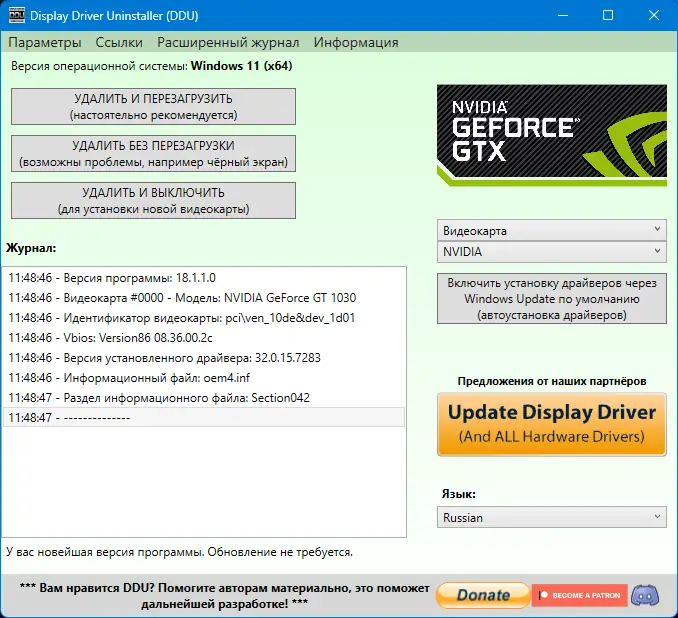The image size is (678, 618).
Task: Click the Donate PayPal button
Action: click(x=483, y=596)
